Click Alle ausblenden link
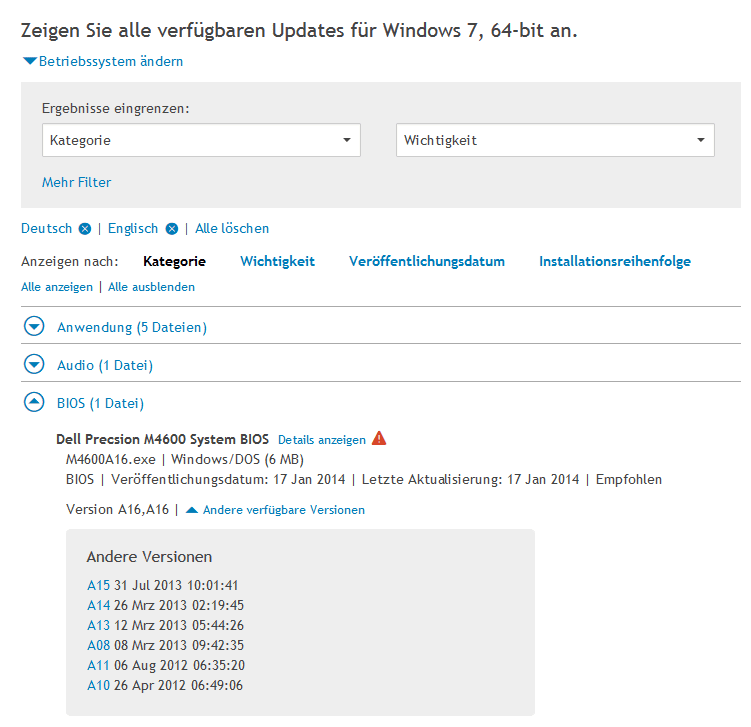The image size is (751, 727). [151, 287]
